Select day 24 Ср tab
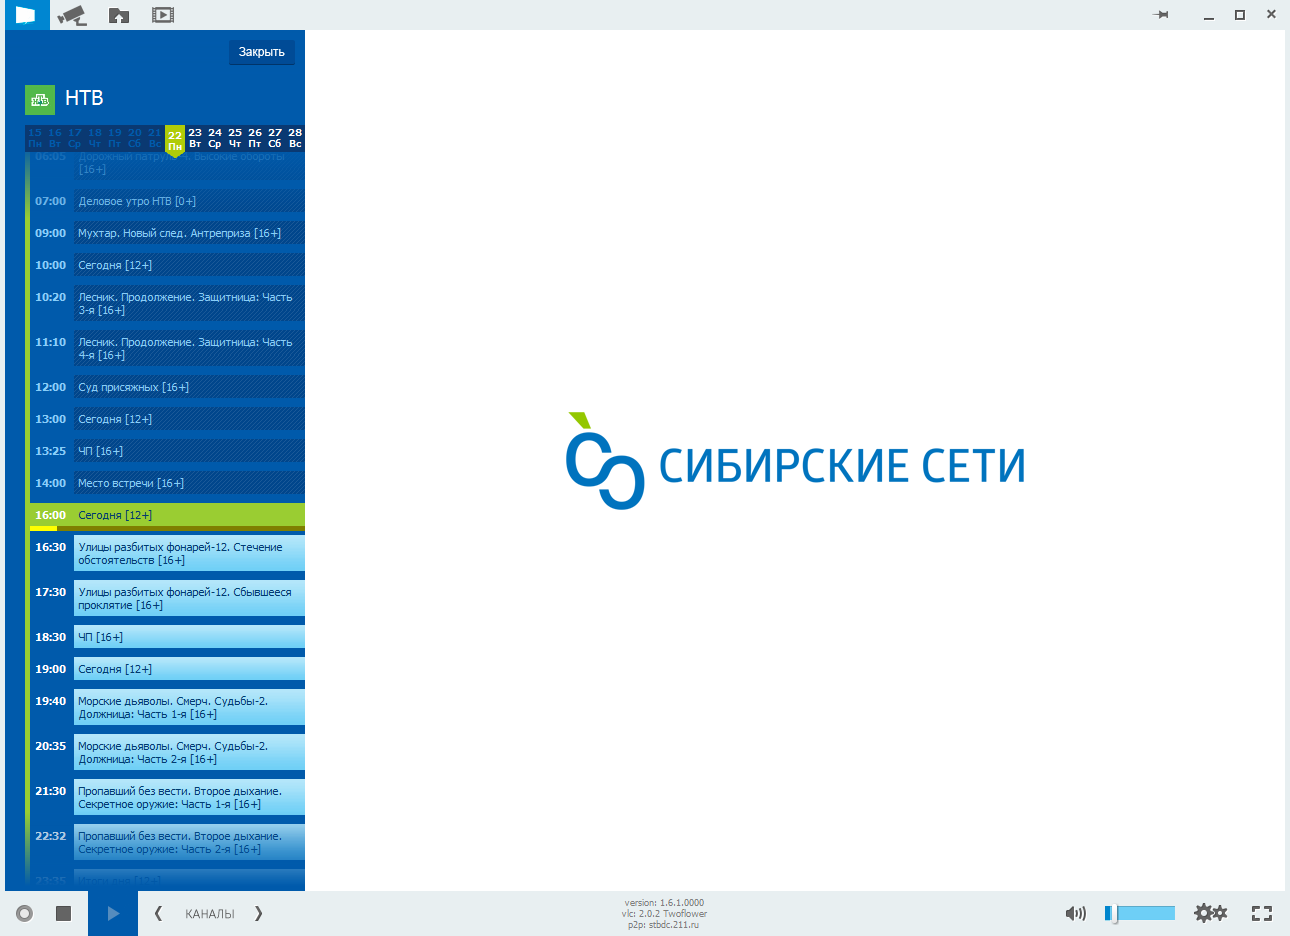This screenshot has height=936, width=1290. [215, 138]
